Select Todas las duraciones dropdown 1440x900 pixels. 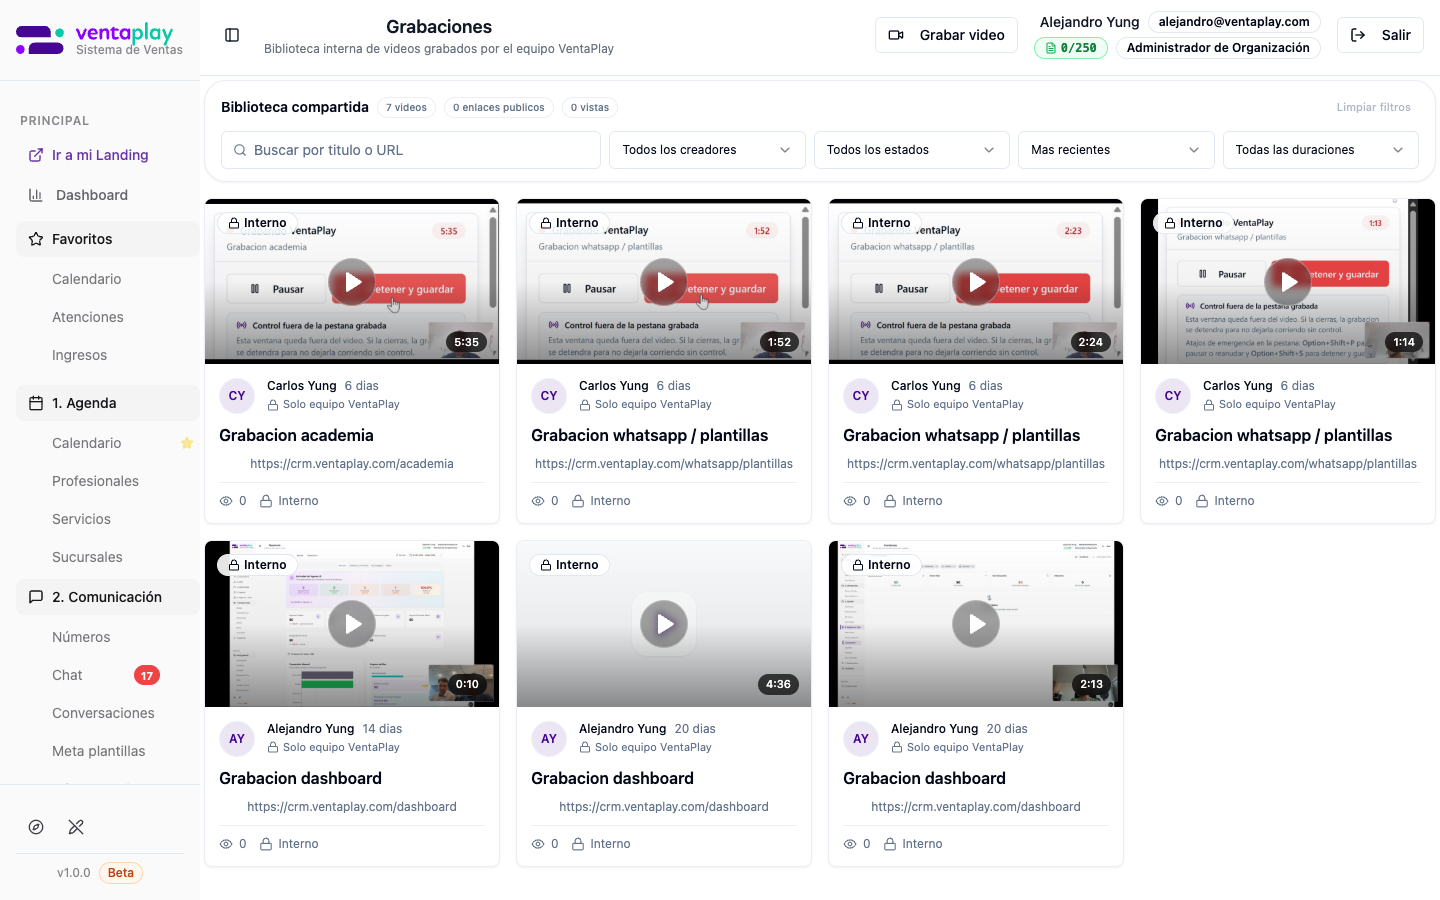(1319, 150)
